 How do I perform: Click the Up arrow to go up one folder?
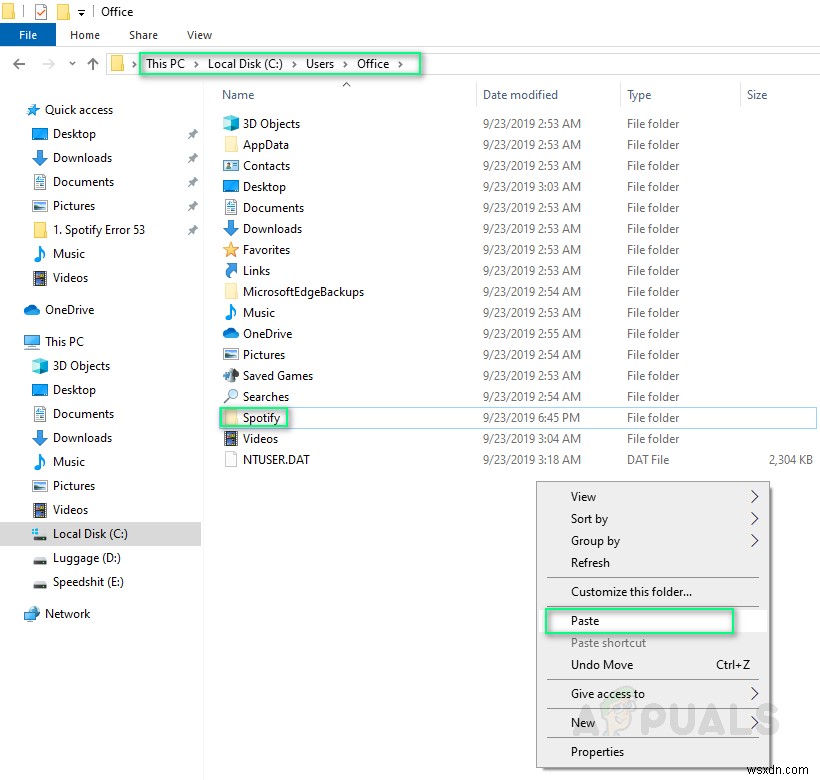click(x=93, y=63)
